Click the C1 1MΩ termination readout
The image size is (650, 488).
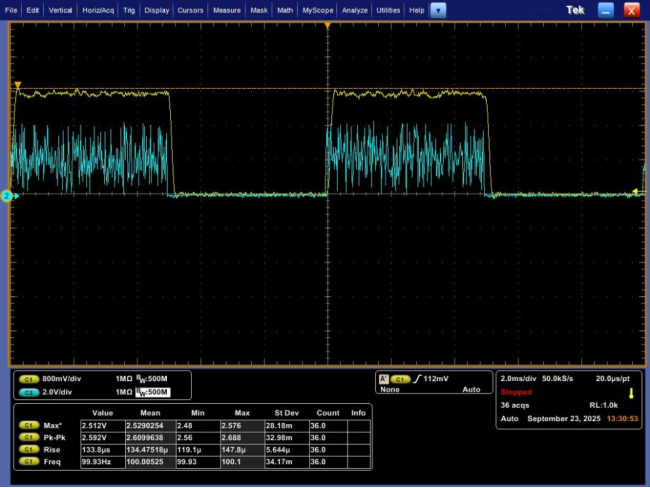124,379
